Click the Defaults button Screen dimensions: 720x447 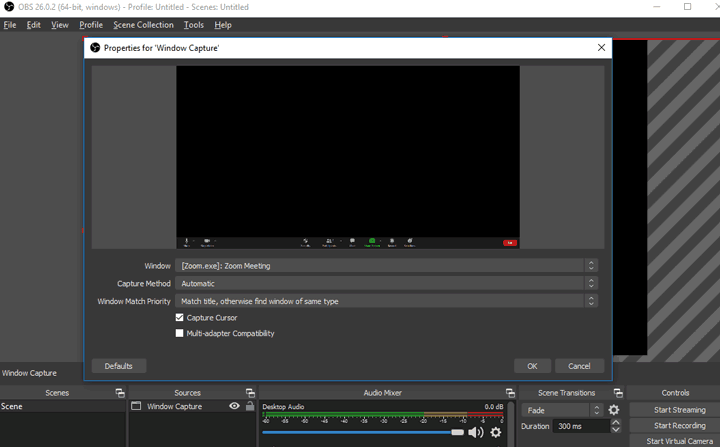click(x=118, y=366)
